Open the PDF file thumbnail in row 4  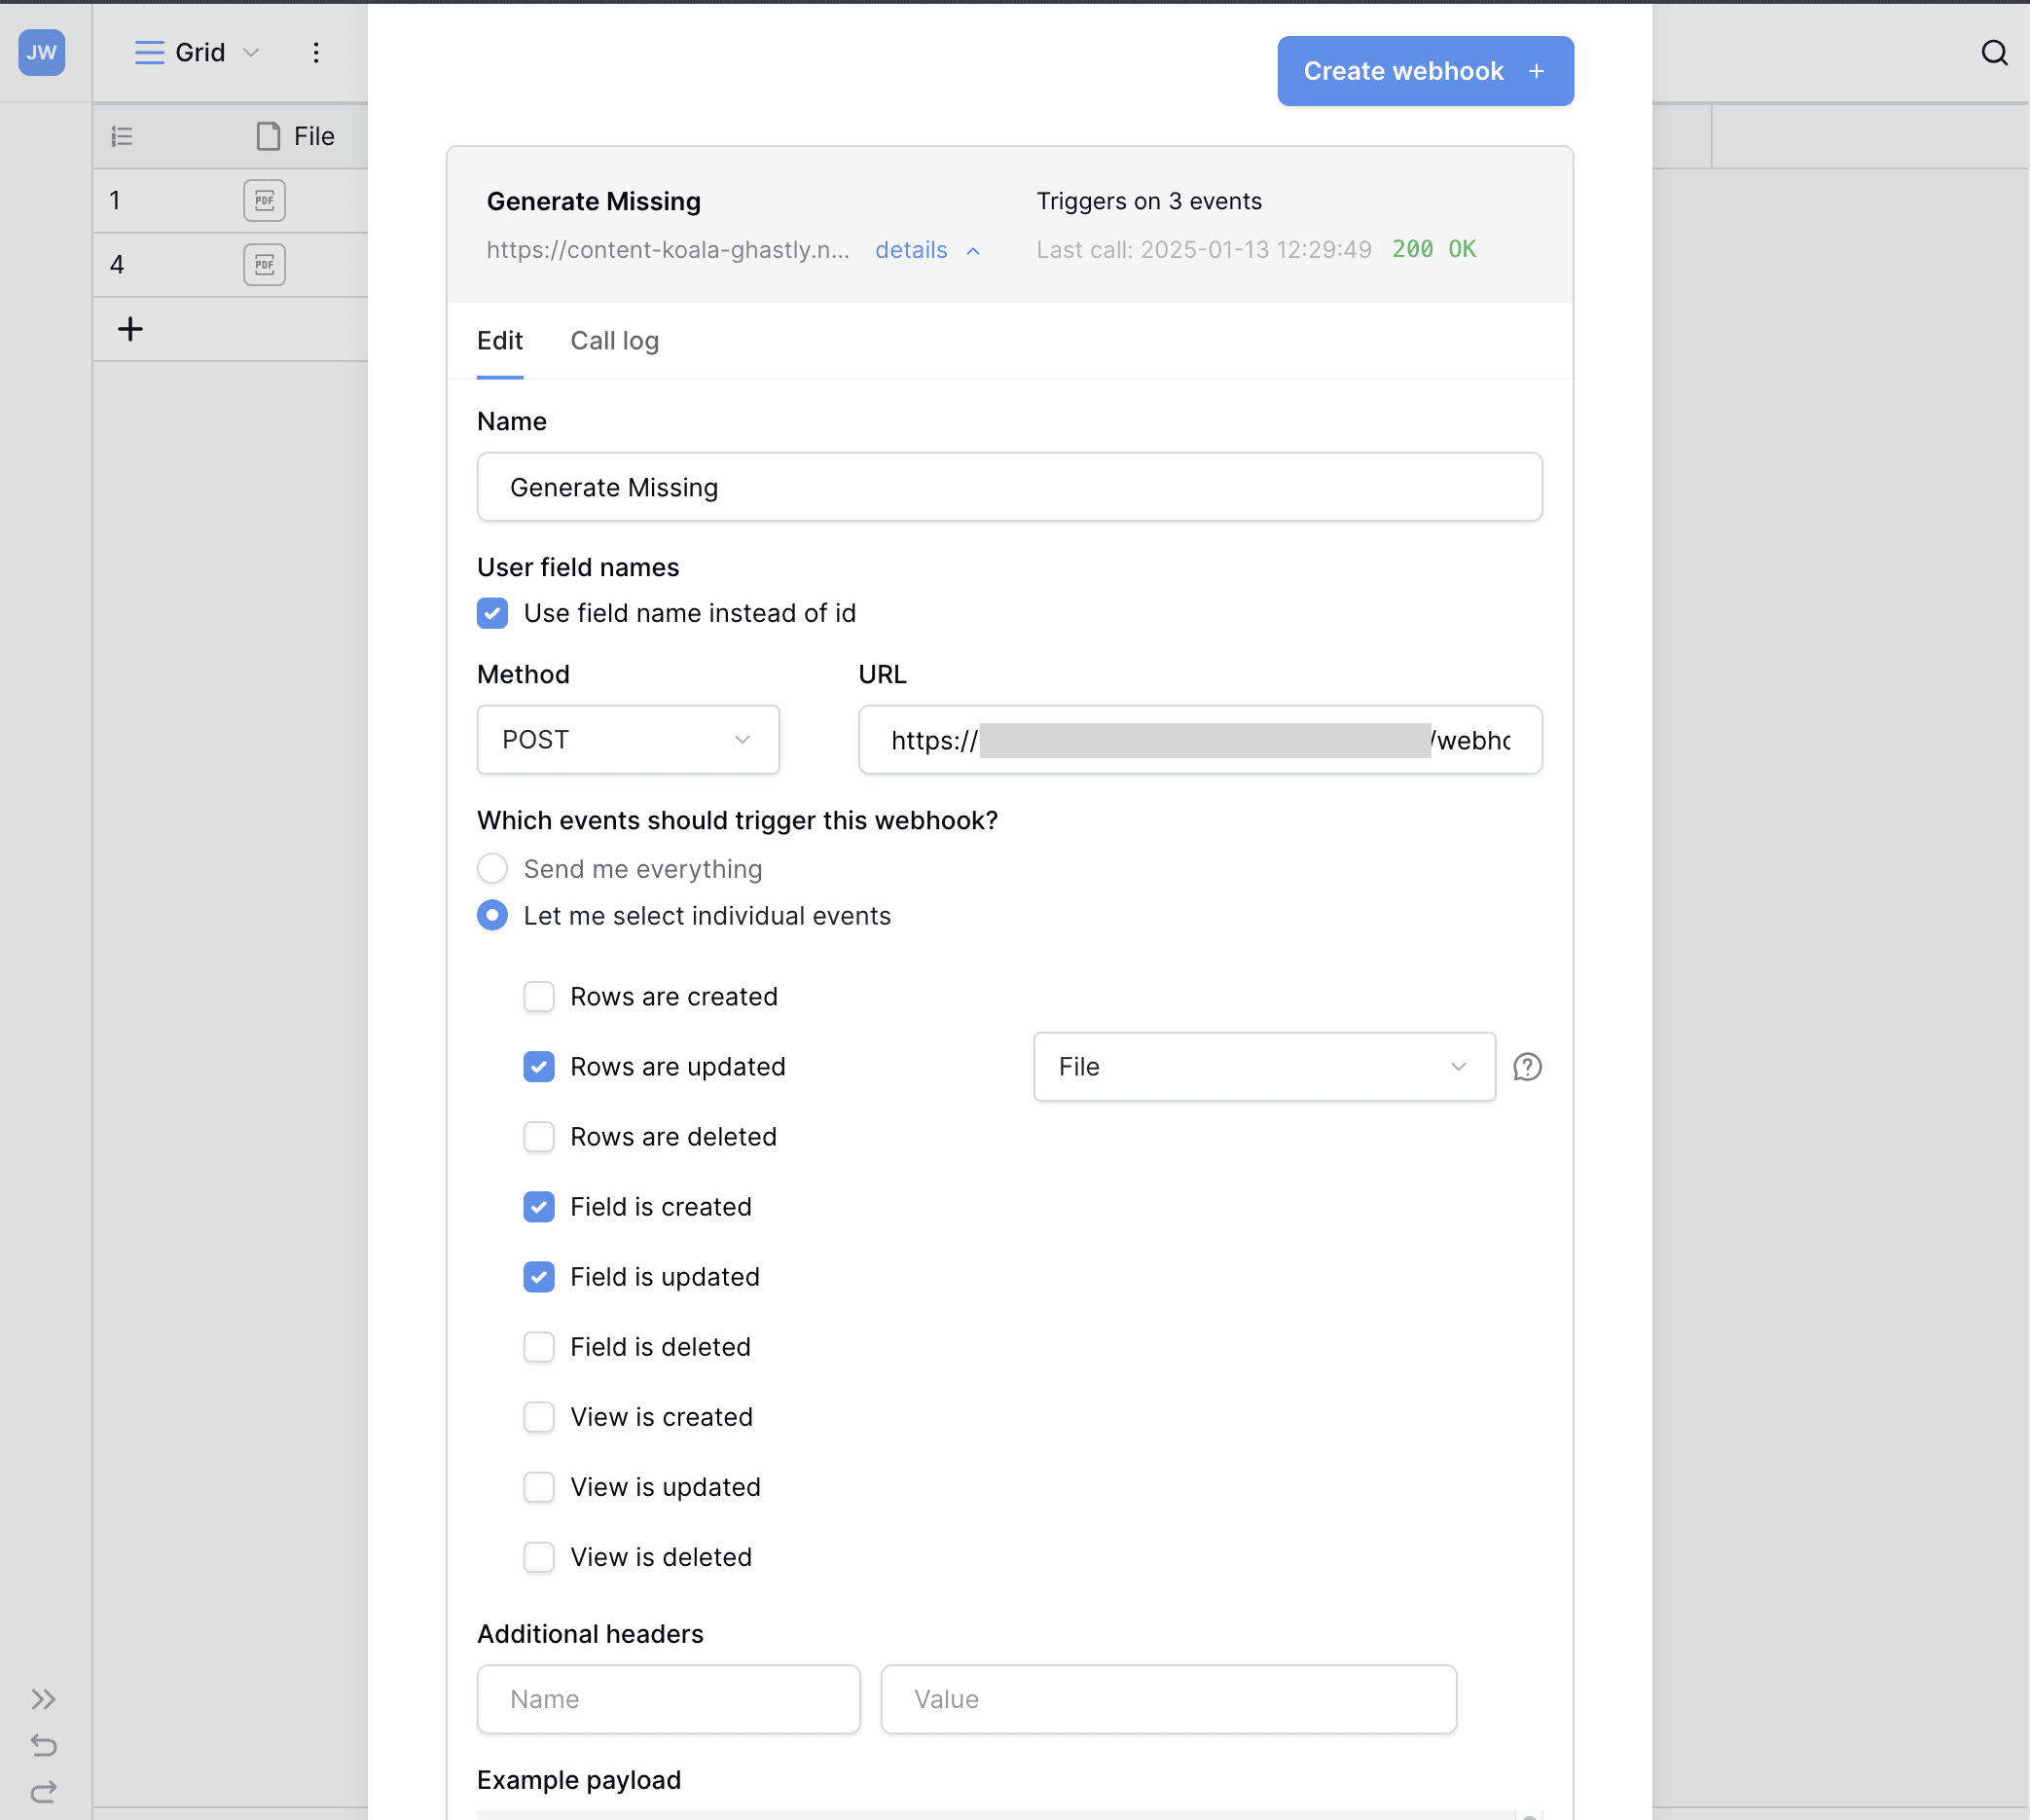tap(264, 265)
